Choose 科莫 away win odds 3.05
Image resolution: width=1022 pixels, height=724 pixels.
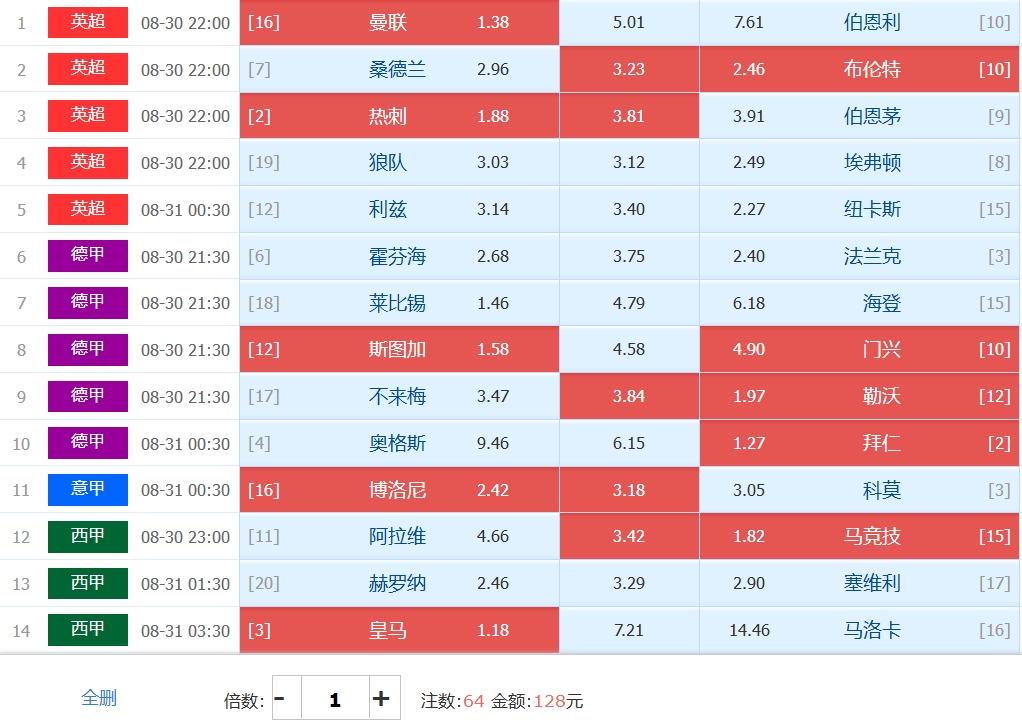pos(859,490)
